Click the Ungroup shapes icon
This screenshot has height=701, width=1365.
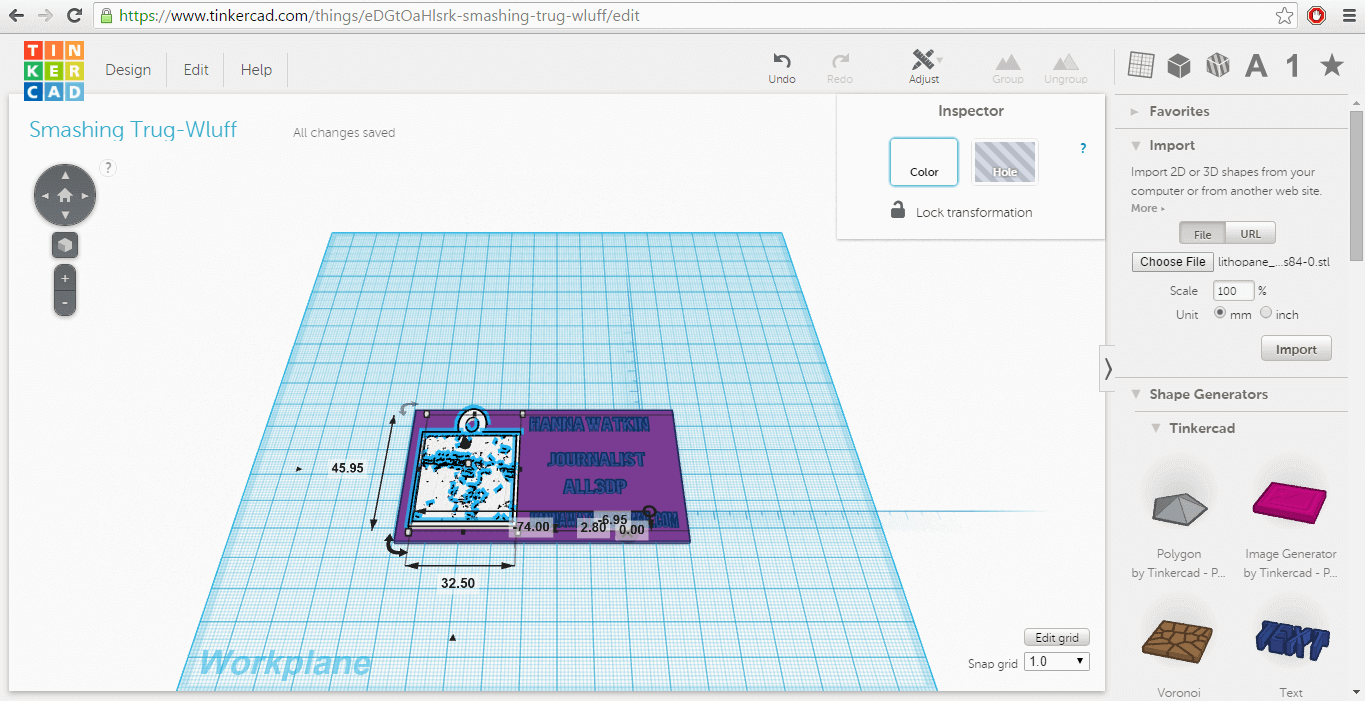click(1065, 68)
